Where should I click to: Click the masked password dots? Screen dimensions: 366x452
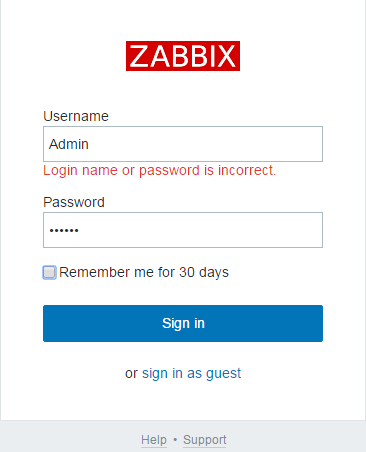(x=64, y=230)
